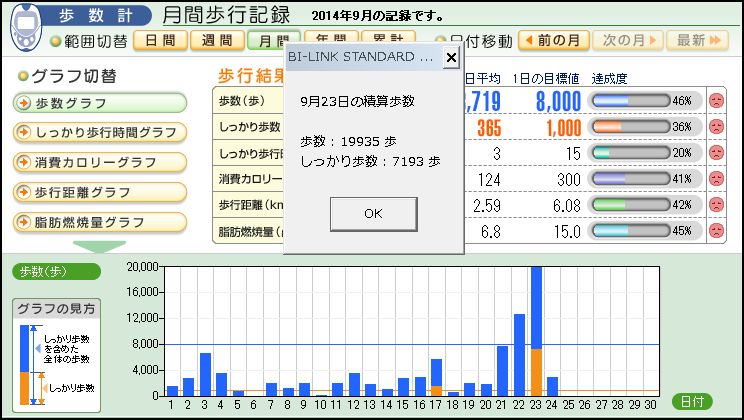Click the sad face icon in 20% row
Image resolution: width=744 pixels, height=420 pixels.
point(716,153)
